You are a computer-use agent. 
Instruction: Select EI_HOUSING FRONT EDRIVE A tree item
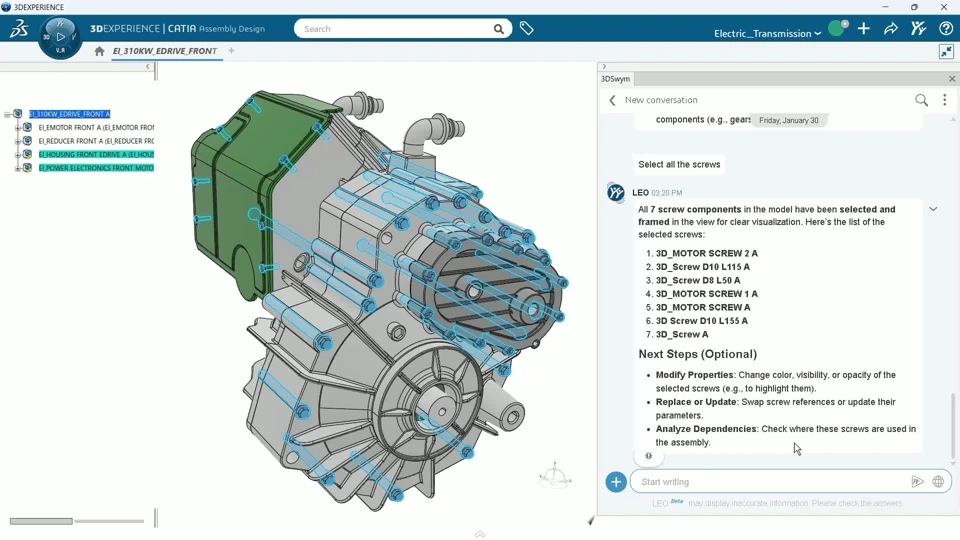click(x=96, y=154)
